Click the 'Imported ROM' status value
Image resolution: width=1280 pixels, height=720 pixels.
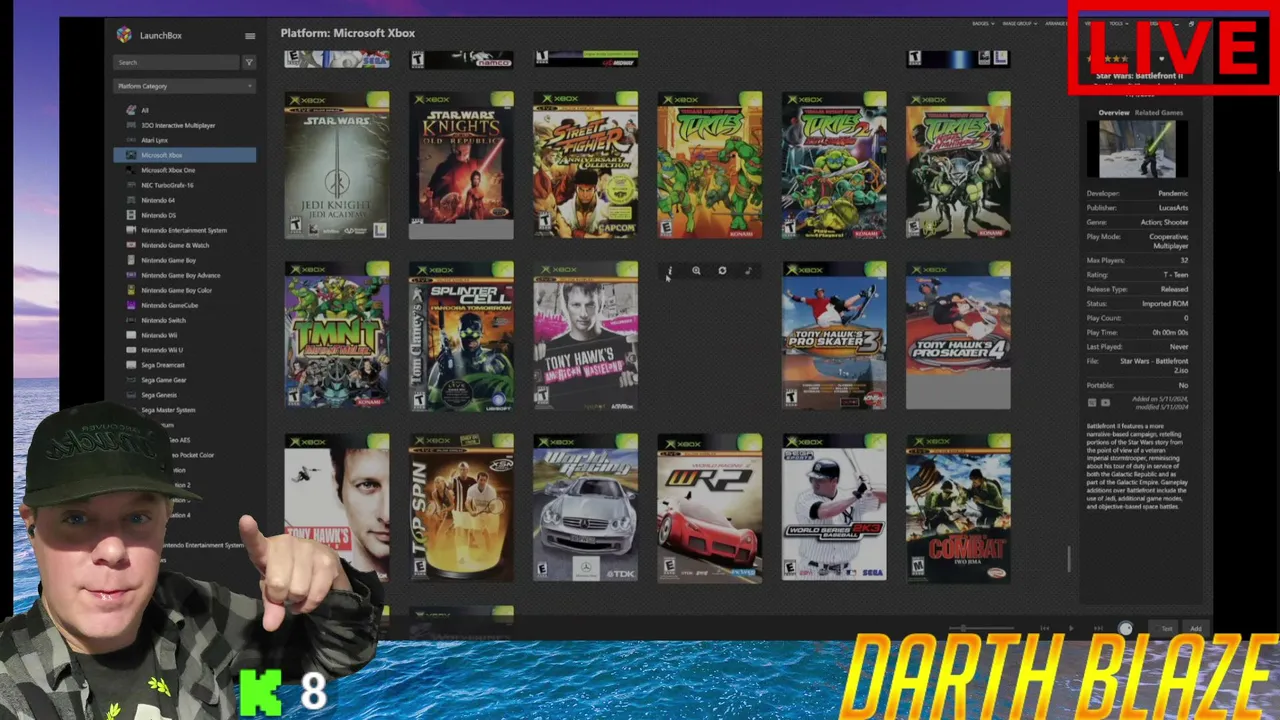[x=1166, y=304]
